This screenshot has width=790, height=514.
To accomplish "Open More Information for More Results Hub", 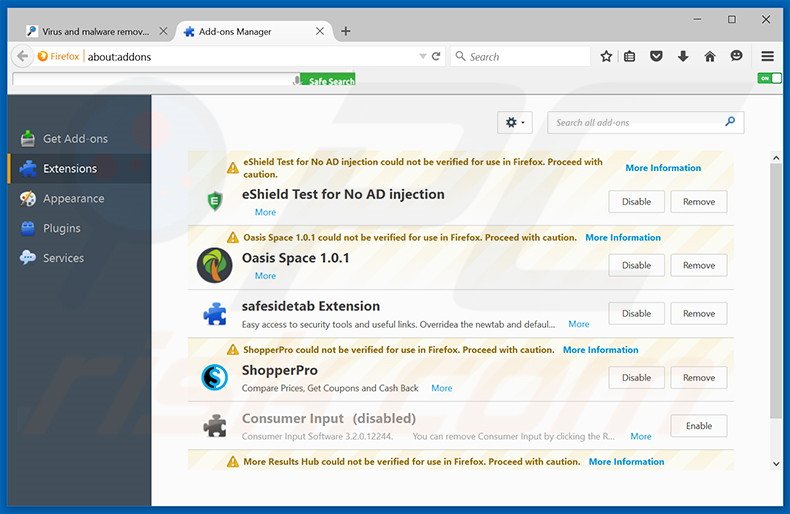I will (x=626, y=462).
